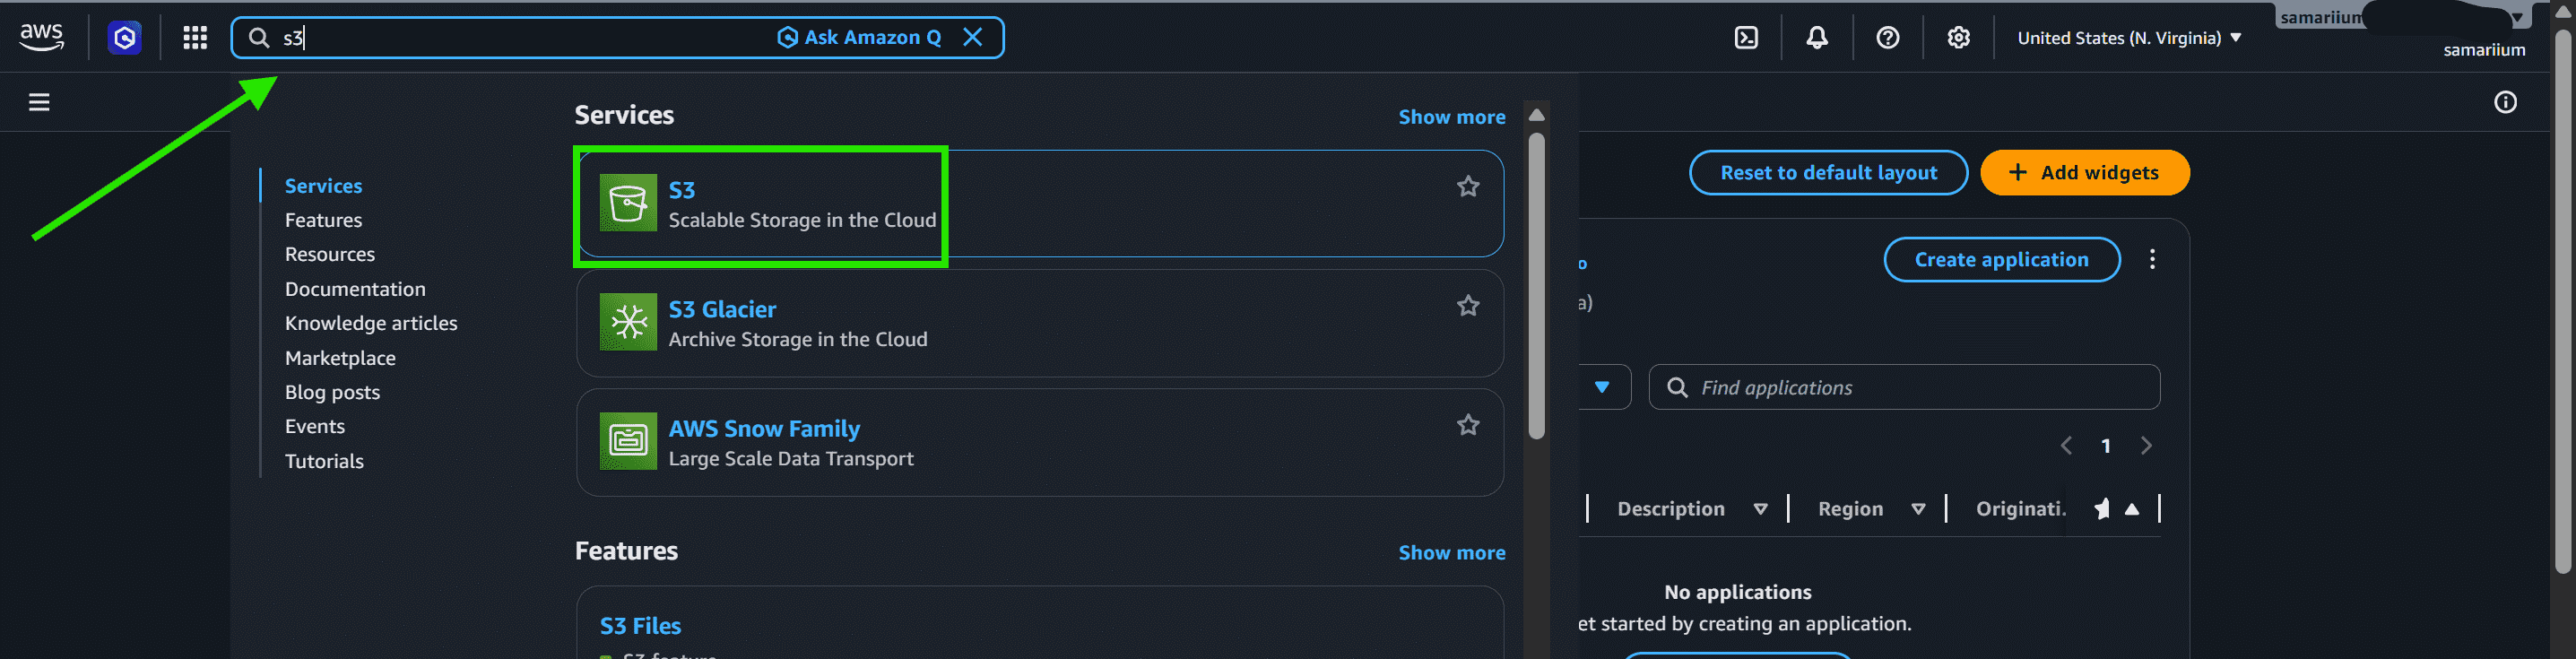The height and width of the screenshot is (659, 2576).
Task: Open the AWS logo home link
Action: coord(42,37)
